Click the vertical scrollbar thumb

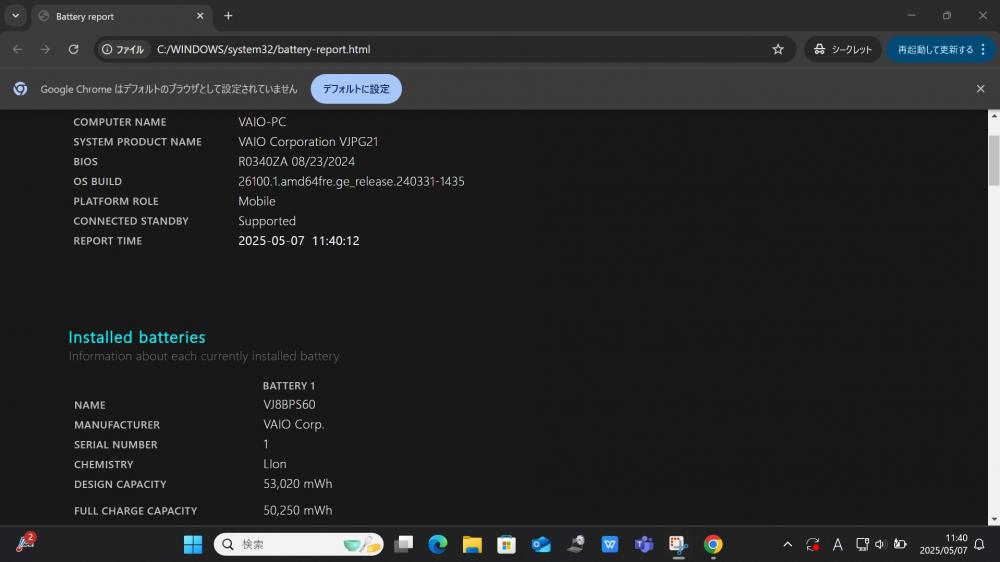[994, 160]
